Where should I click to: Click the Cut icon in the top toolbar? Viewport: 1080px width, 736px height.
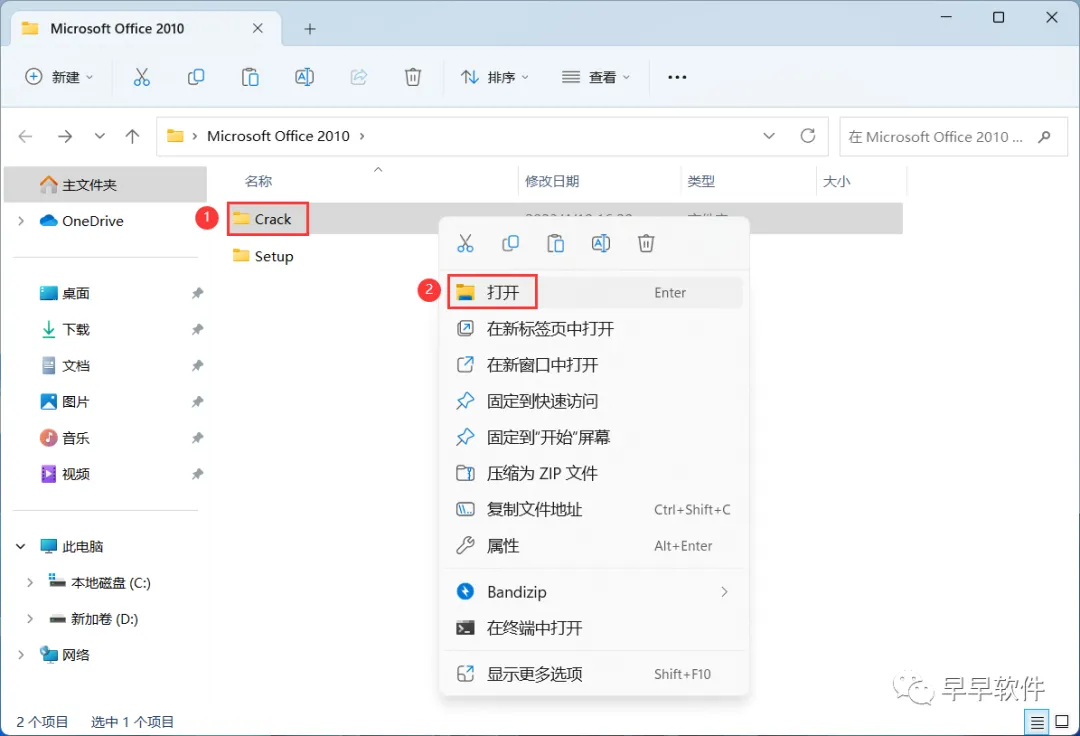(141, 77)
